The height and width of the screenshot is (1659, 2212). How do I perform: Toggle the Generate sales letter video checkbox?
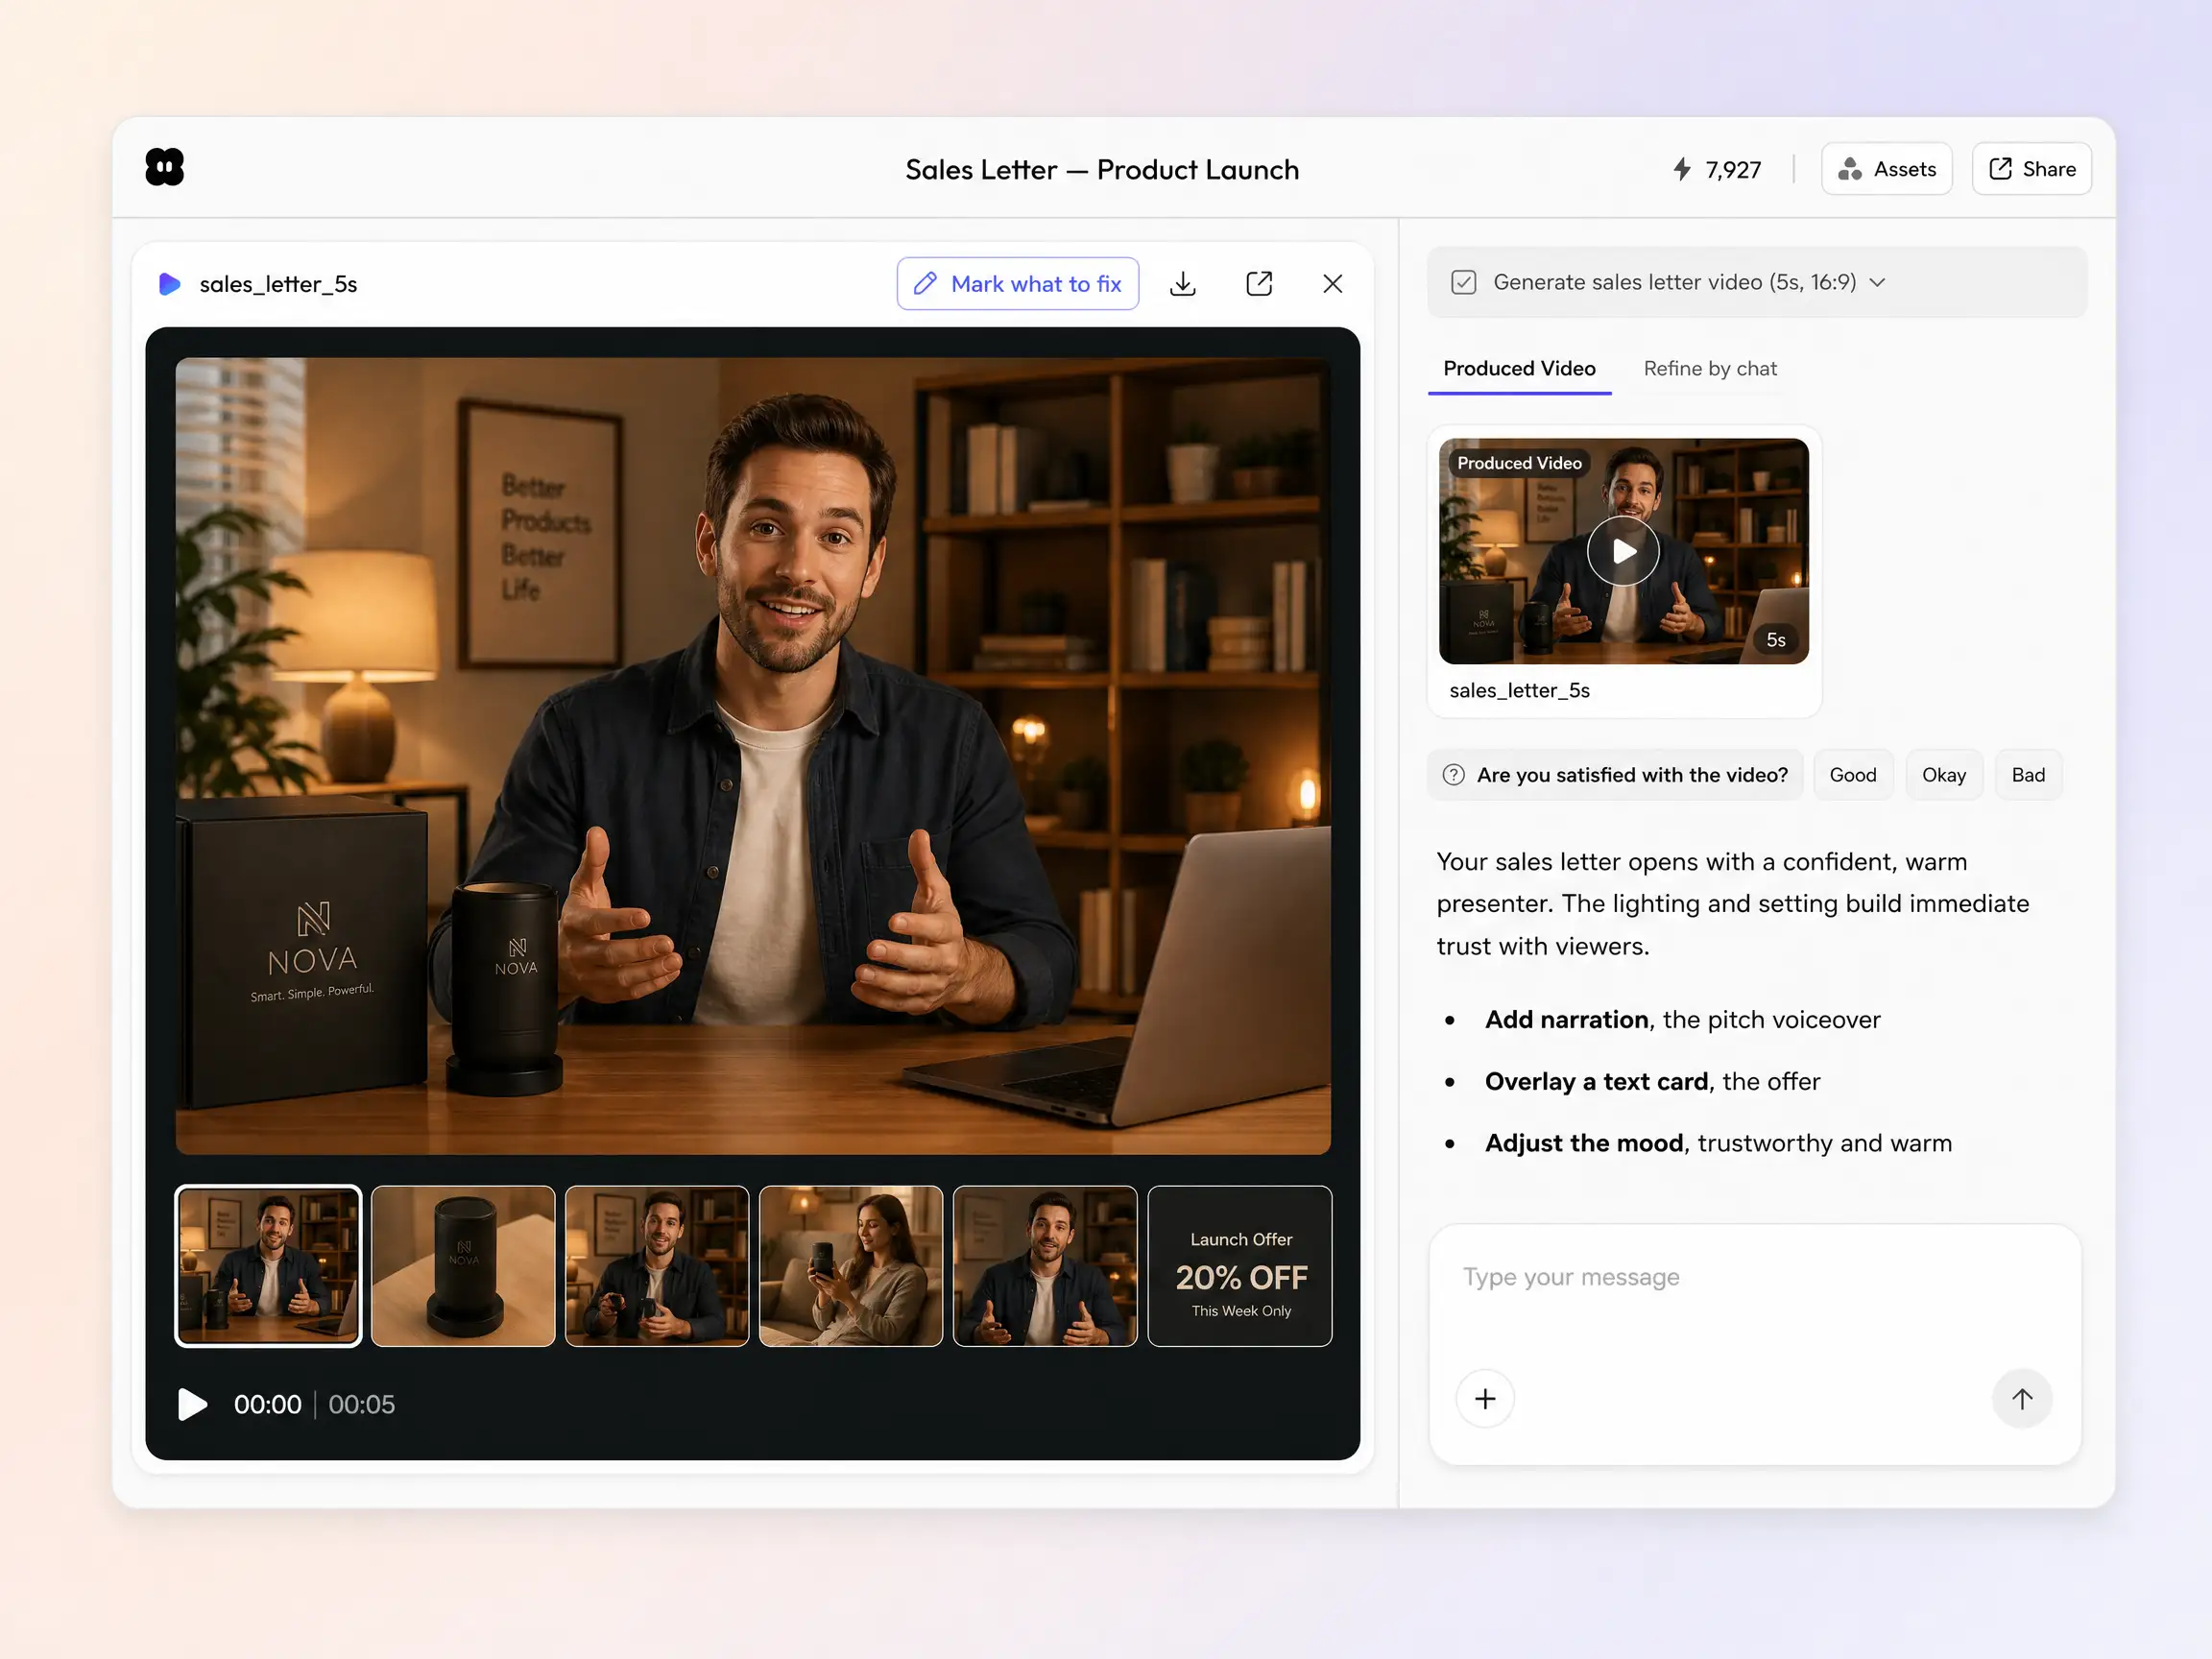[x=1463, y=282]
